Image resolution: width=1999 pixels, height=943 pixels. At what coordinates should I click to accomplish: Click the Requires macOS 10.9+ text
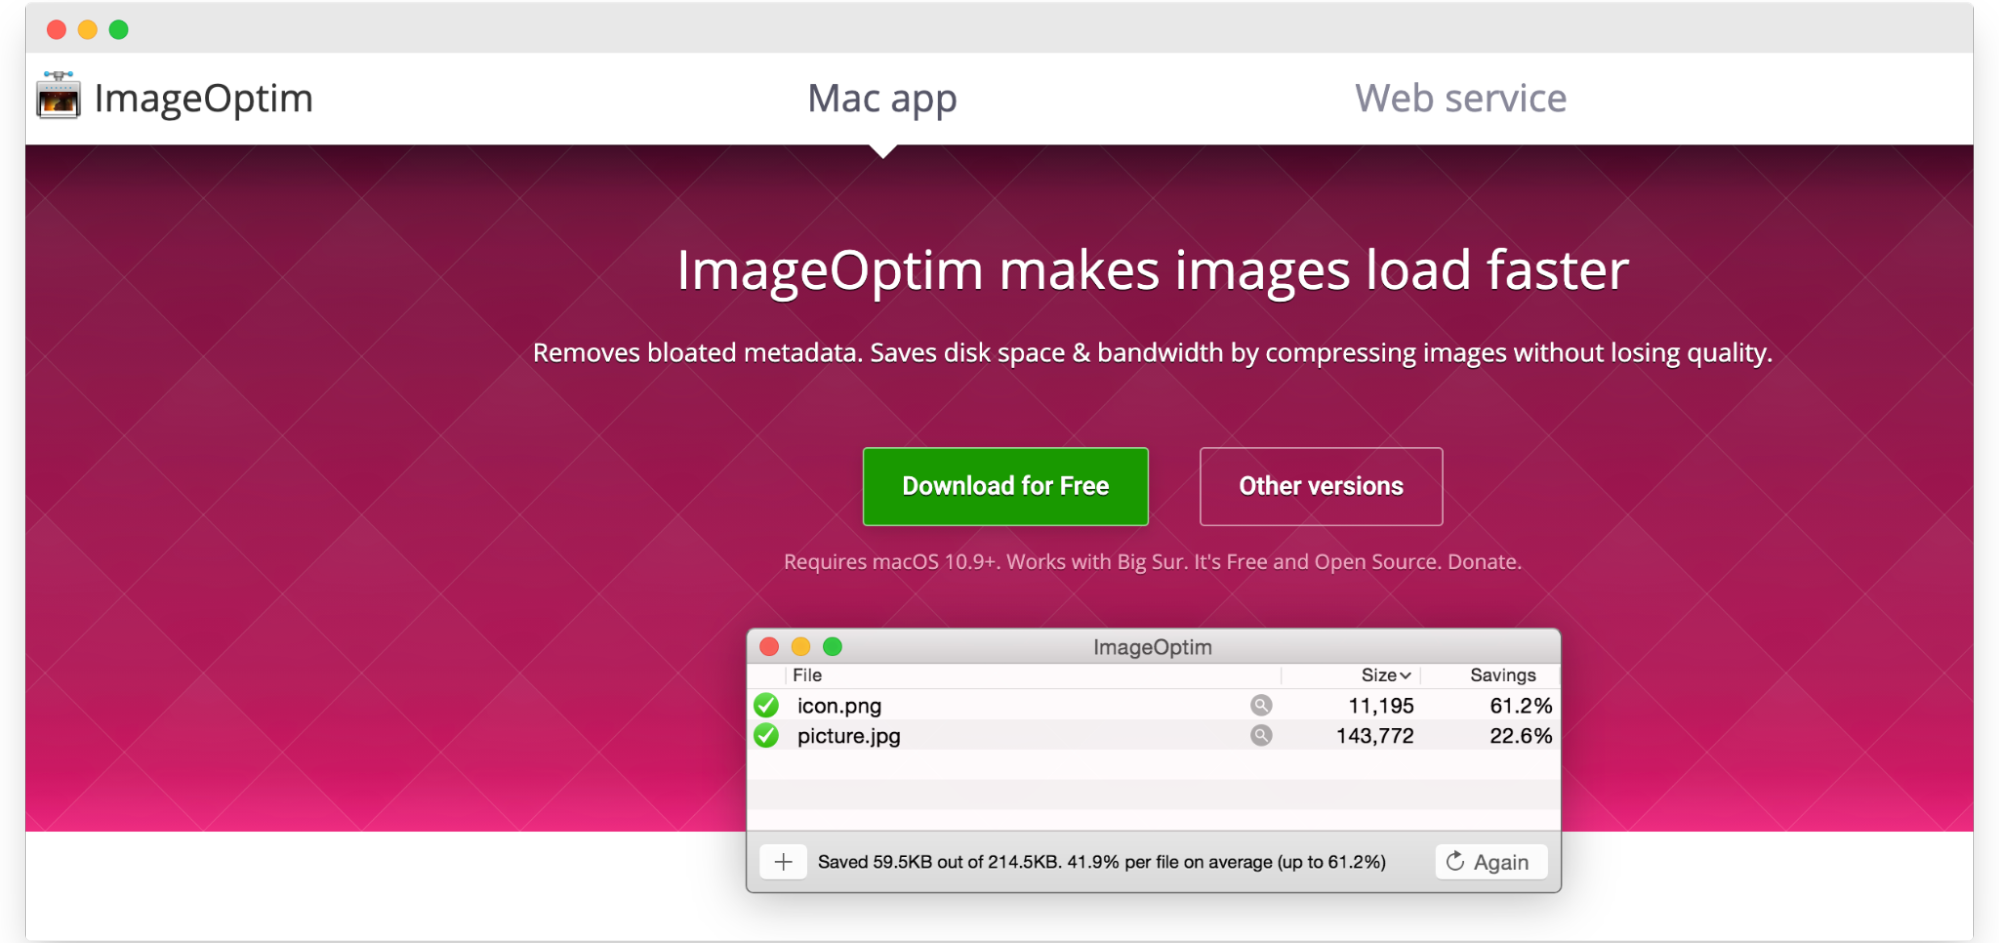pyautogui.click(x=891, y=562)
